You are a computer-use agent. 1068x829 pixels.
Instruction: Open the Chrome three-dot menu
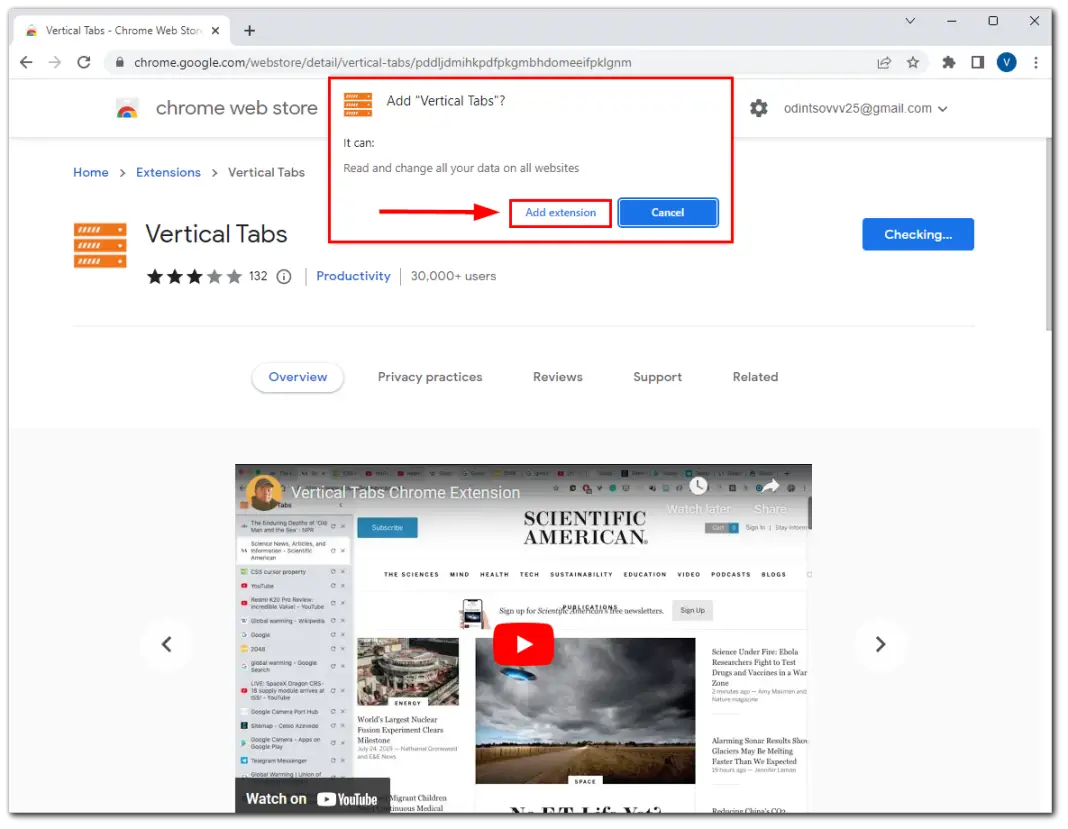pos(1037,62)
